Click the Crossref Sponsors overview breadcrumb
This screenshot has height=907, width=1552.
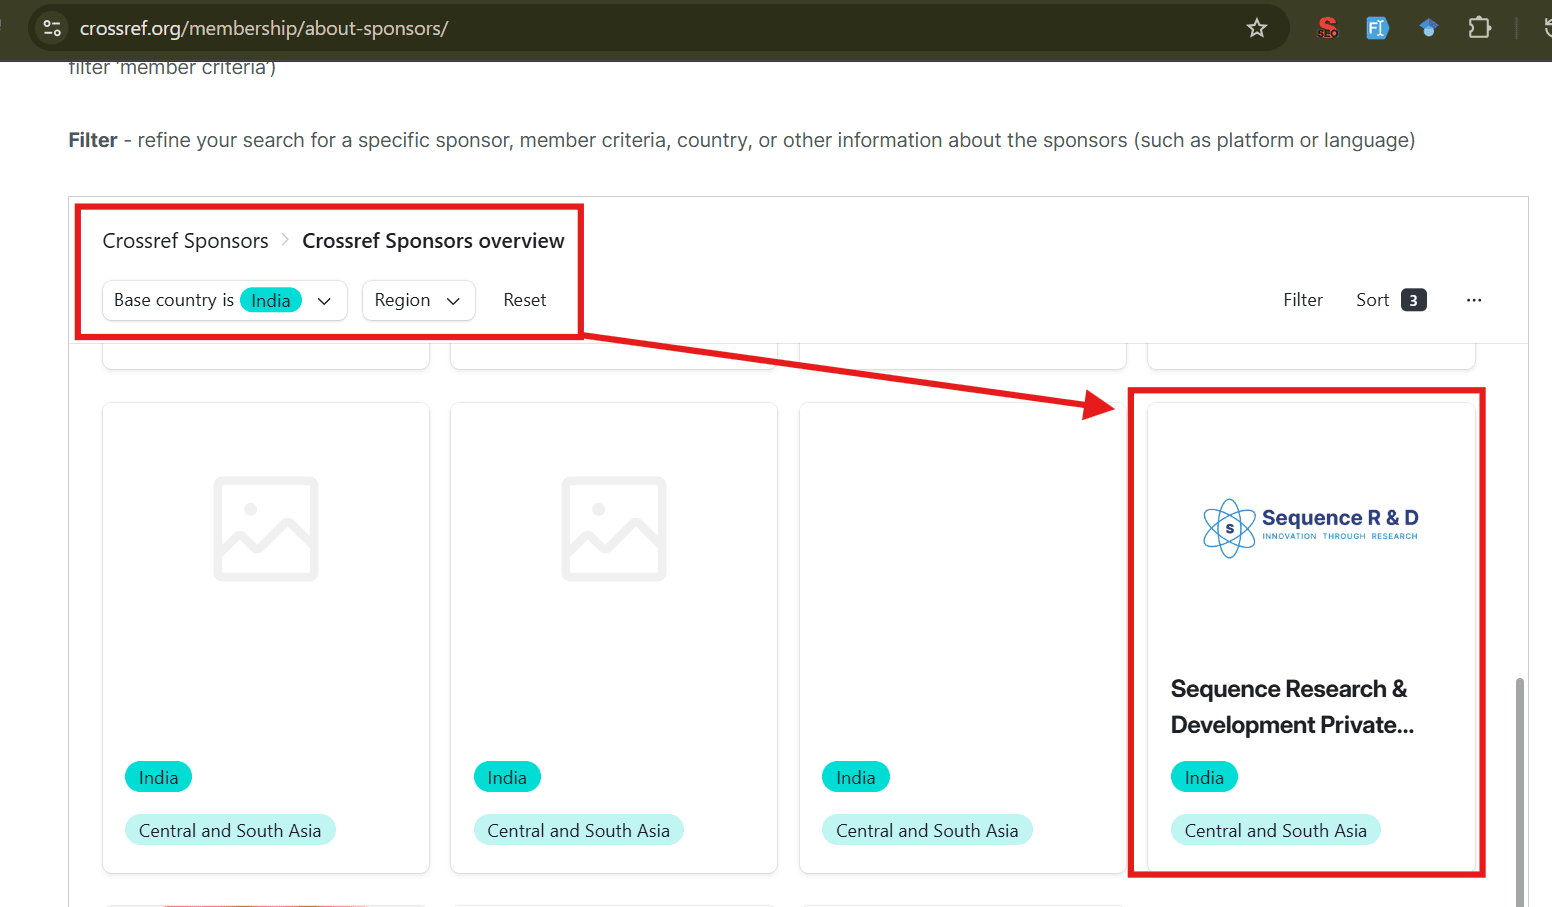coord(433,241)
